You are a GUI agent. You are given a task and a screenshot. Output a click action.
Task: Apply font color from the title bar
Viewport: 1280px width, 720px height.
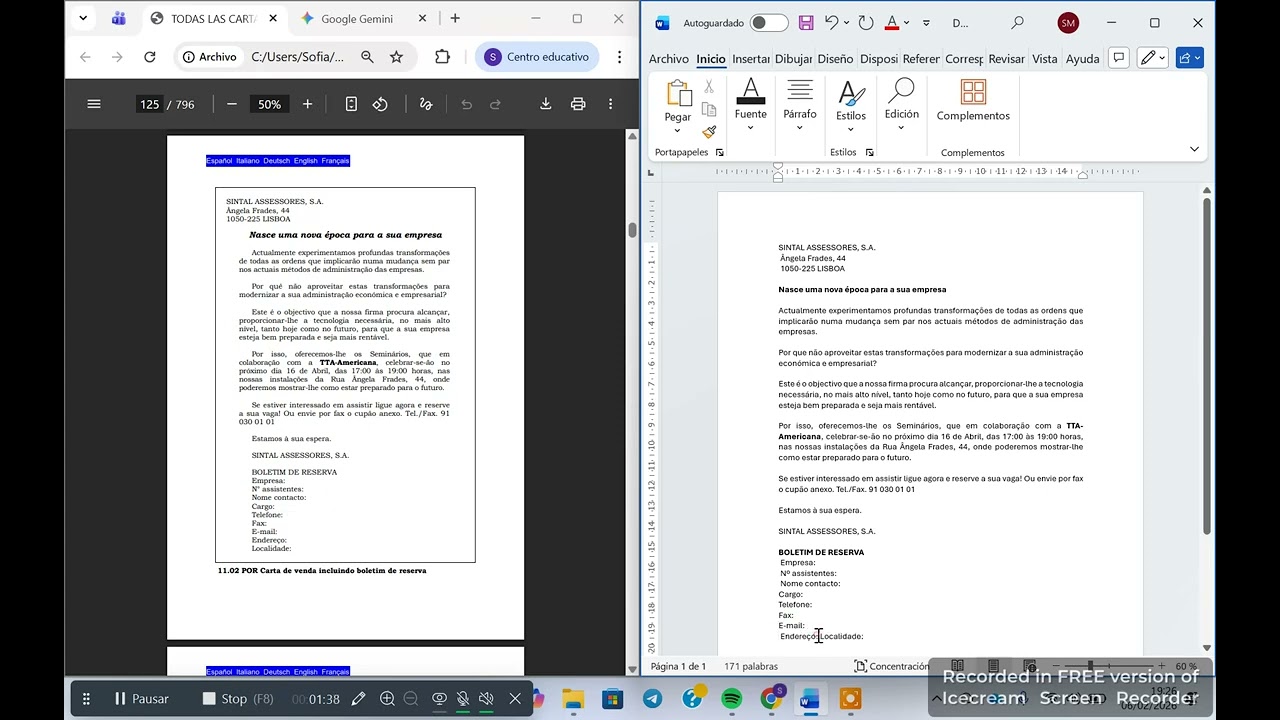[x=892, y=23]
